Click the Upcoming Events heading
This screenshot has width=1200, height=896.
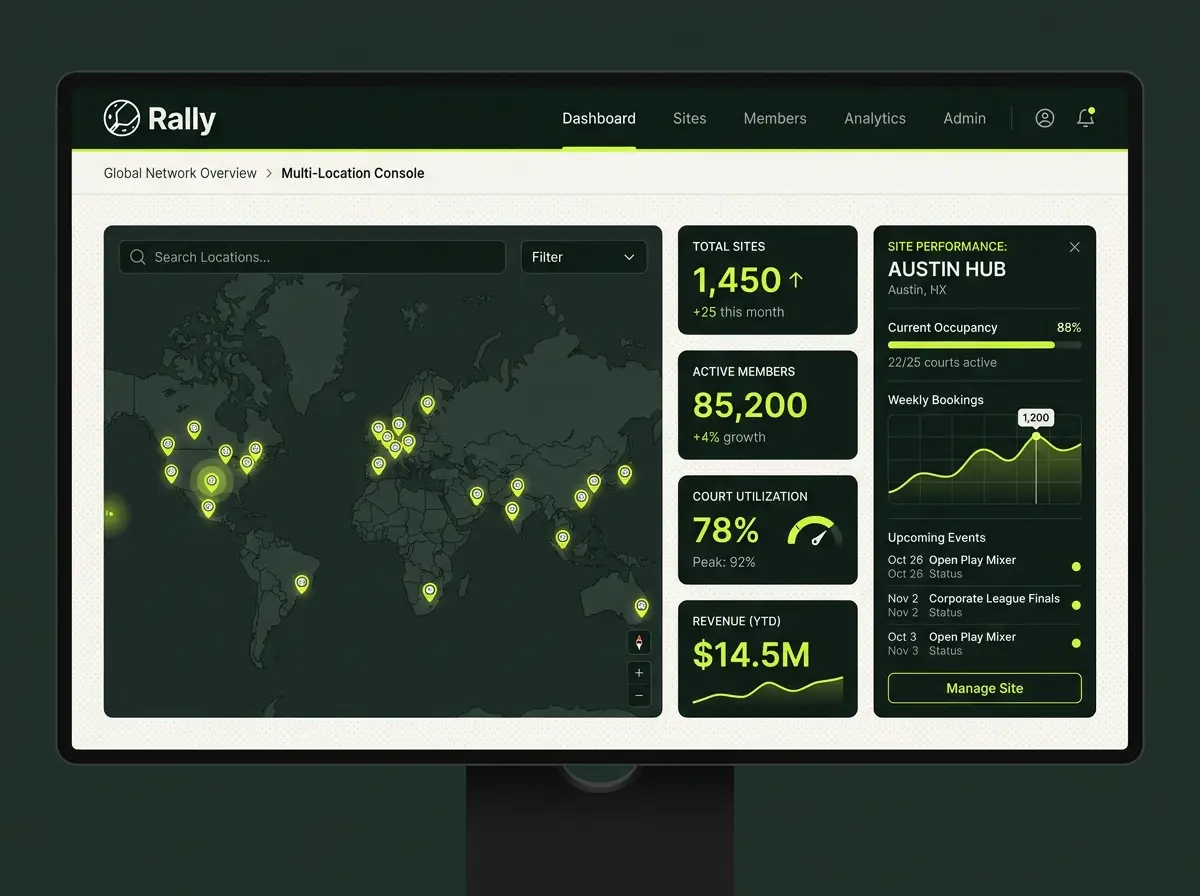click(x=937, y=537)
